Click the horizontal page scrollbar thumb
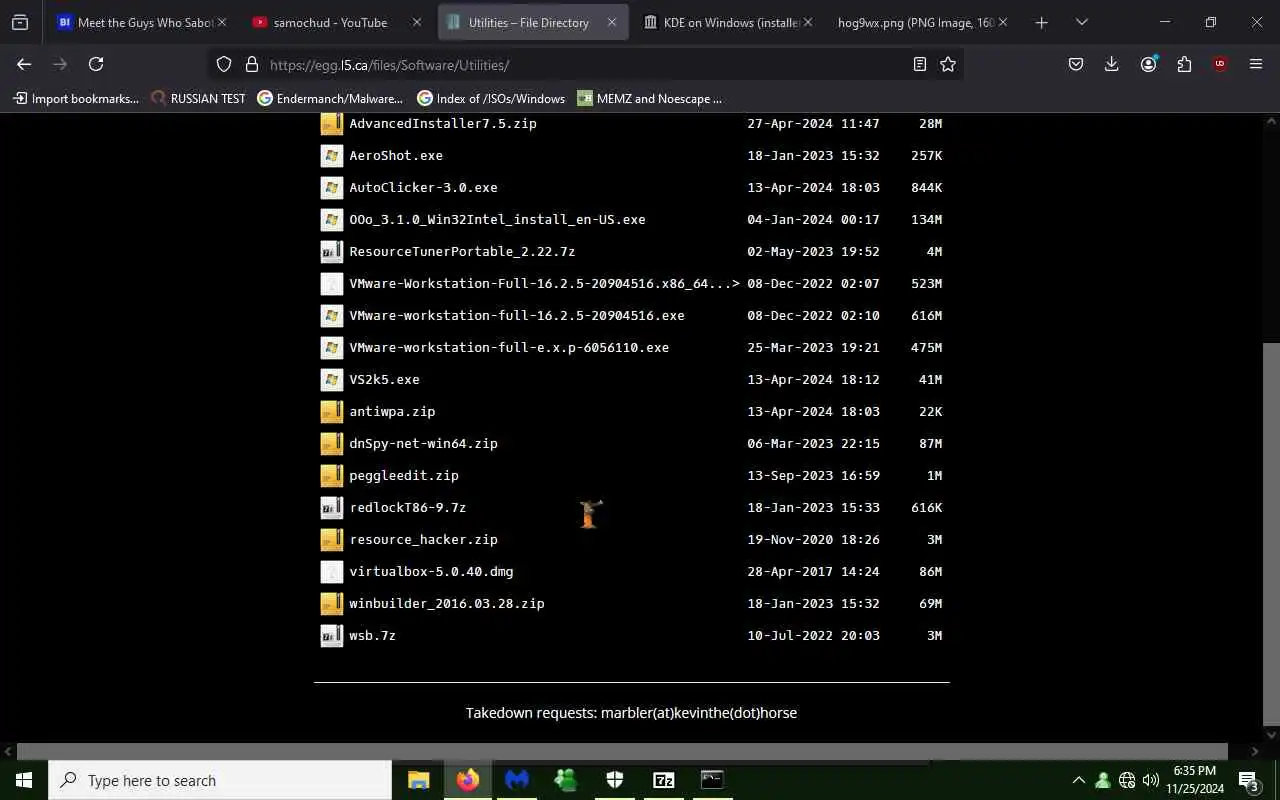1280x800 pixels. click(622, 751)
